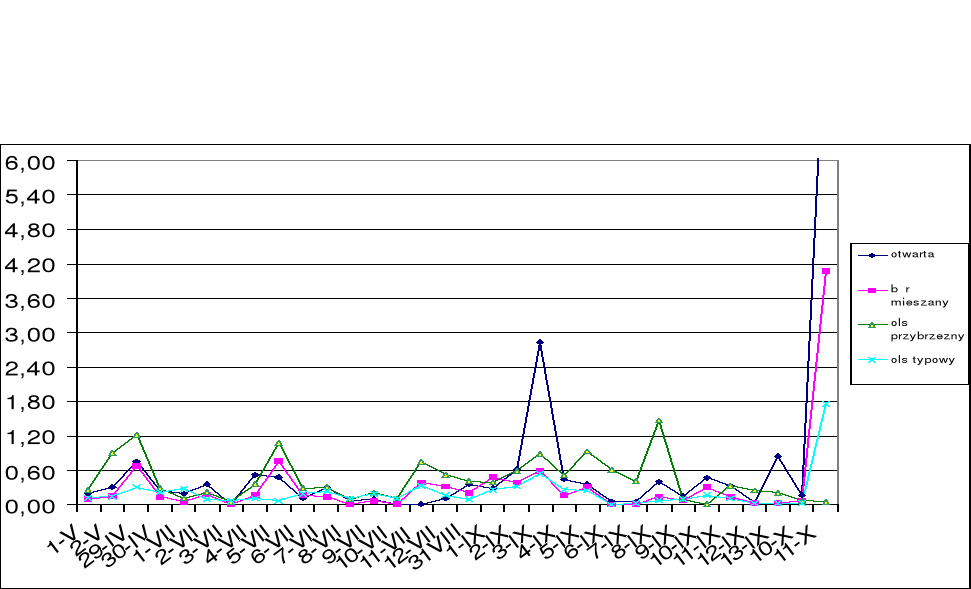This screenshot has height=589, width=971.
Task: Click the dark blue diamond marker in legend
Action: point(873,254)
